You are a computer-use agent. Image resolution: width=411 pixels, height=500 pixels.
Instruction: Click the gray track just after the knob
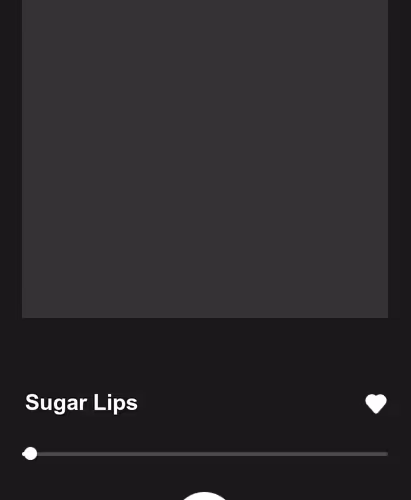[45, 454]
